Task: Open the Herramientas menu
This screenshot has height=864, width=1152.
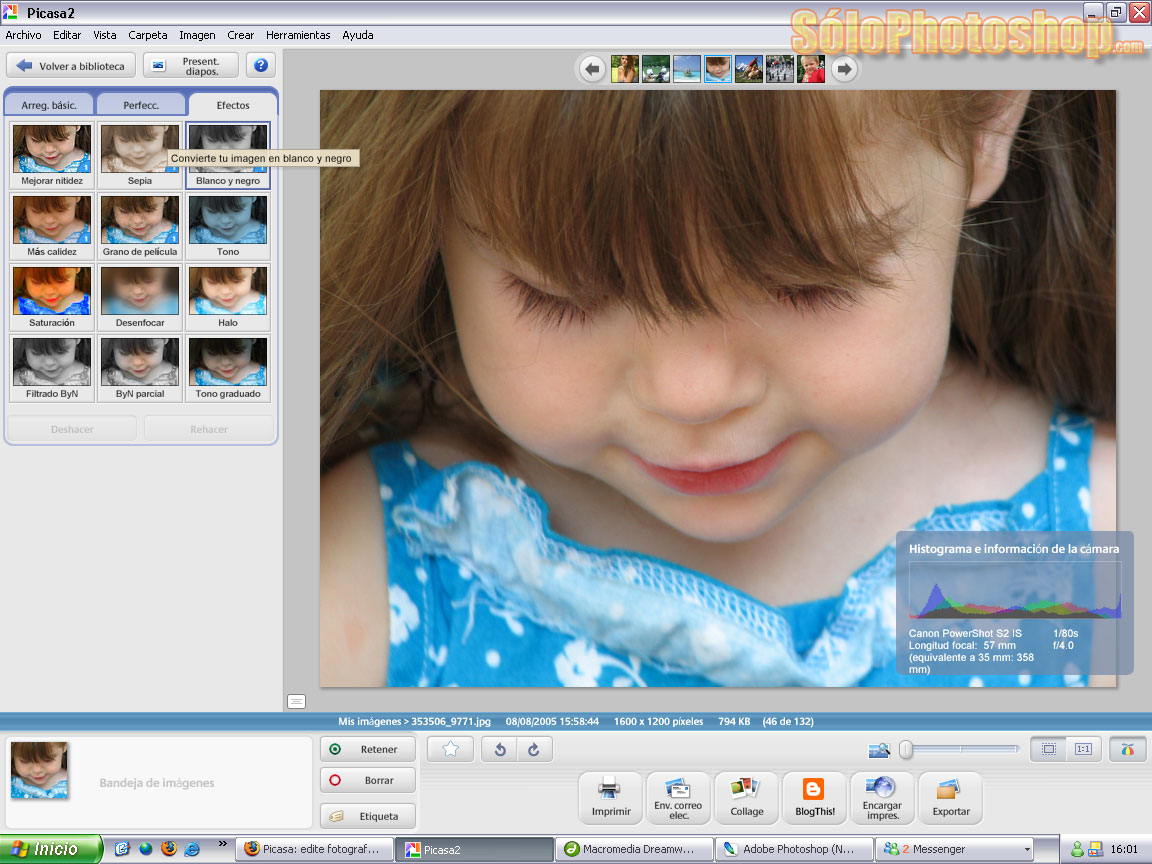Action: click(x=298, y=35)
